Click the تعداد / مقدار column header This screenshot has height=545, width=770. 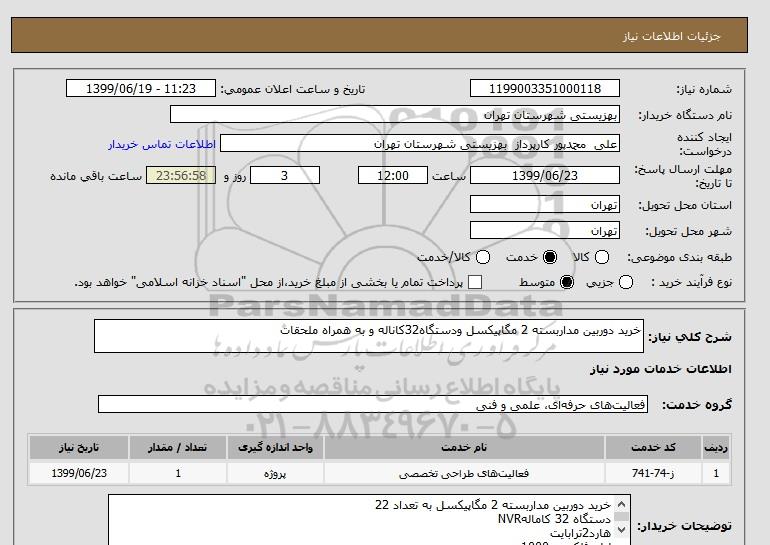pos(178,447)
